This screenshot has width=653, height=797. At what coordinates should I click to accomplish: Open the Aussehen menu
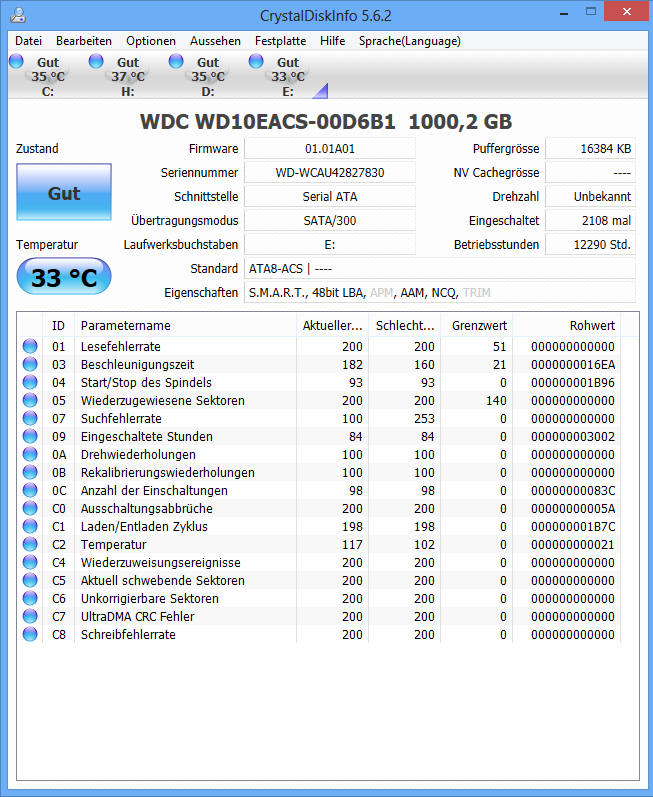(215, 41)
